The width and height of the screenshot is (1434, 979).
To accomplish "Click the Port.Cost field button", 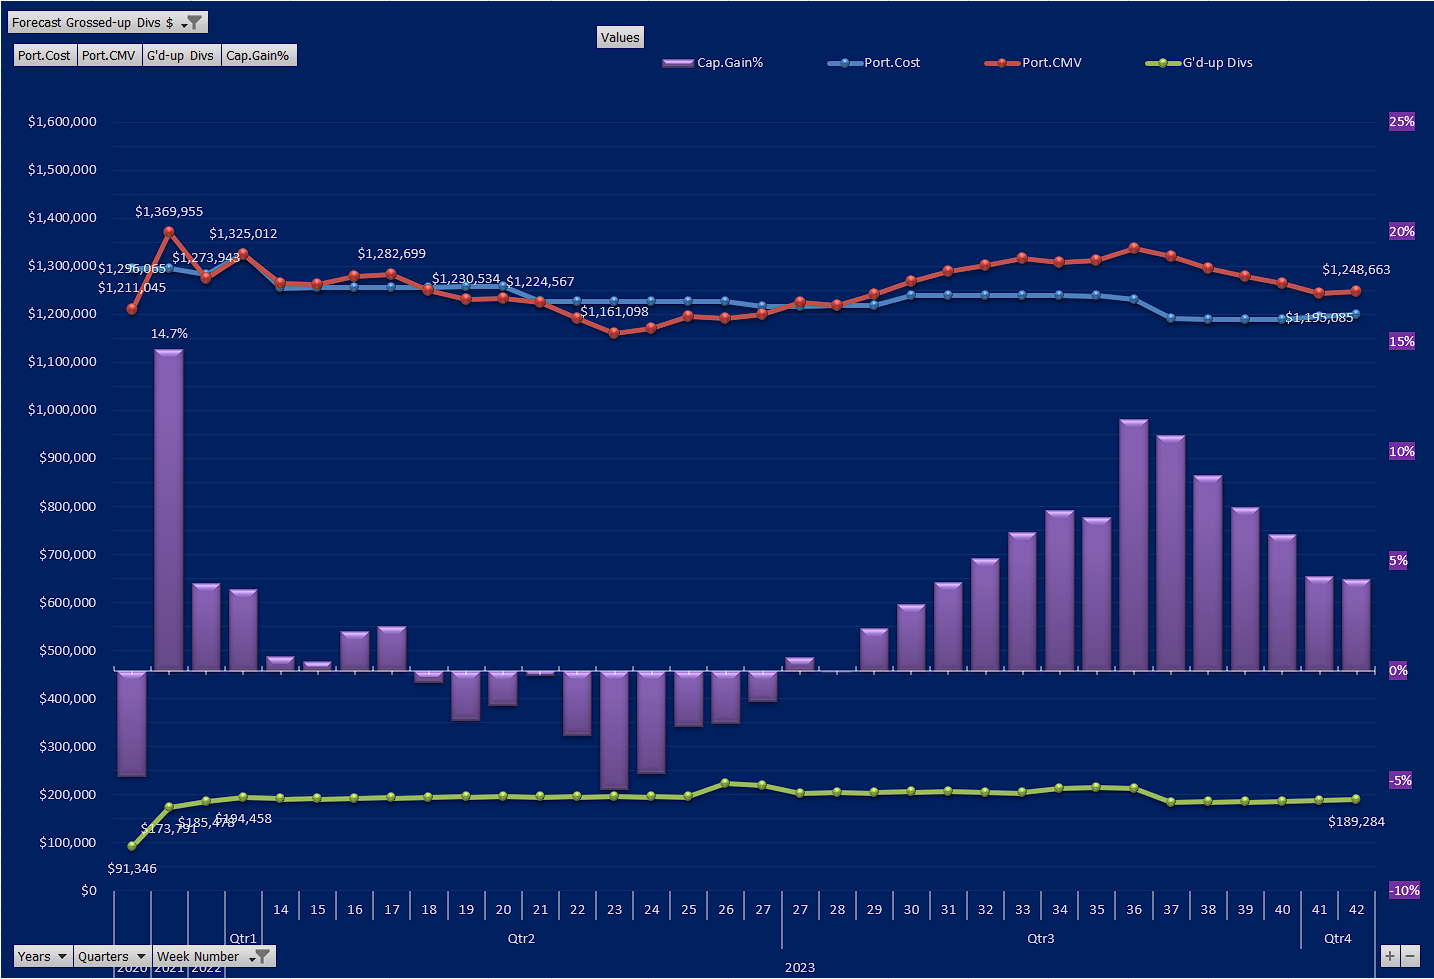I will click(x=45, y=56).
